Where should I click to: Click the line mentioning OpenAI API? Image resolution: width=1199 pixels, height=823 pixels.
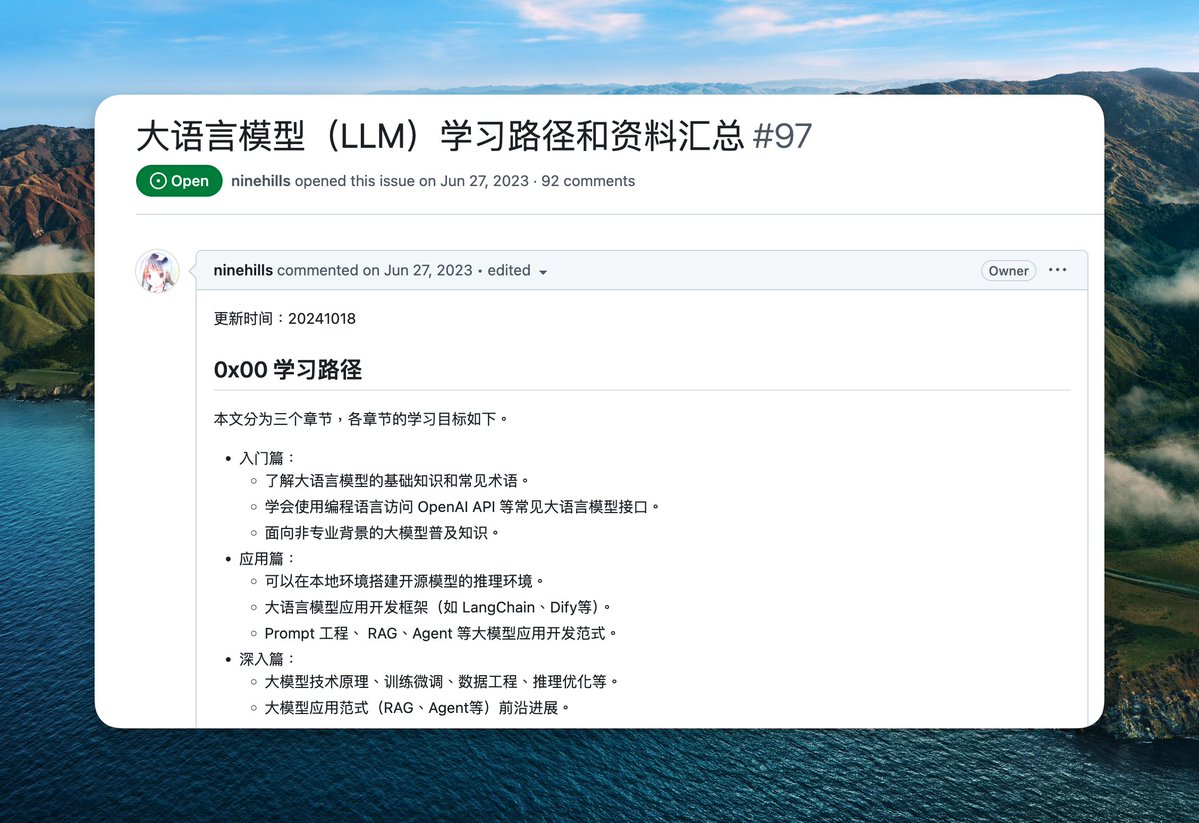coord(462,507)
